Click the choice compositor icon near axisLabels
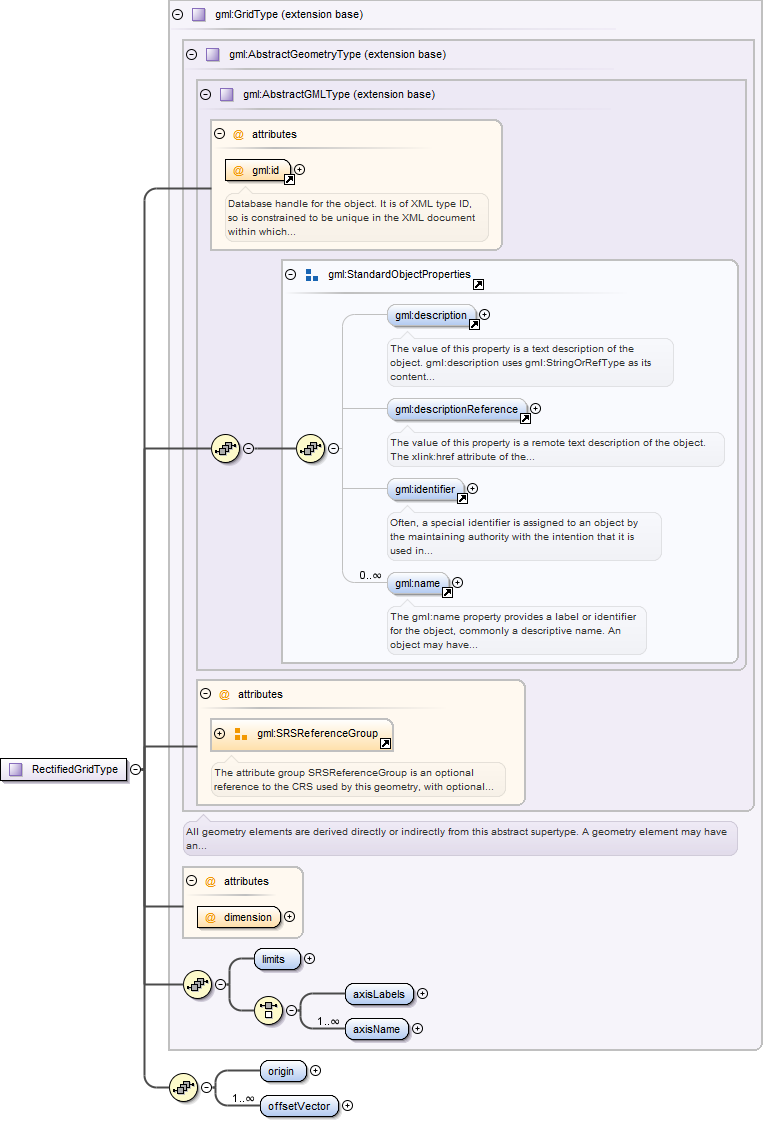Screen dimensions: 764x1122 [x=268, y=1010]
